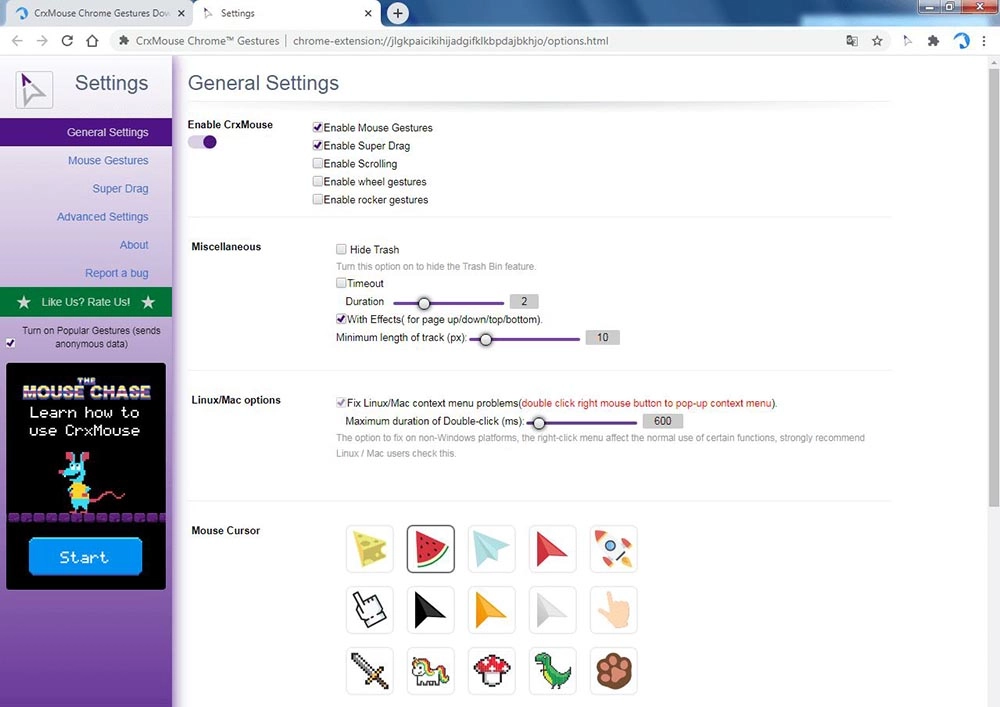Choose the light blue paper plane cursor
Viewport: 1000px width, 707px height.
pyautogui.click(x=491, y=549)
